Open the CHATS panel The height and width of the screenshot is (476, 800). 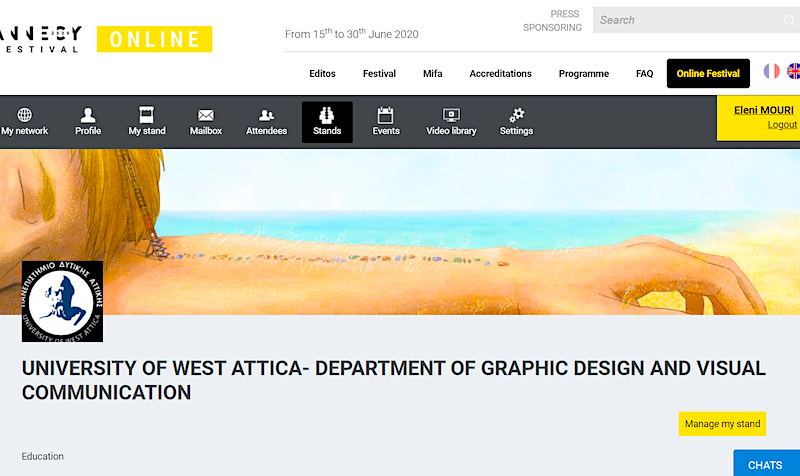point(766,463)
